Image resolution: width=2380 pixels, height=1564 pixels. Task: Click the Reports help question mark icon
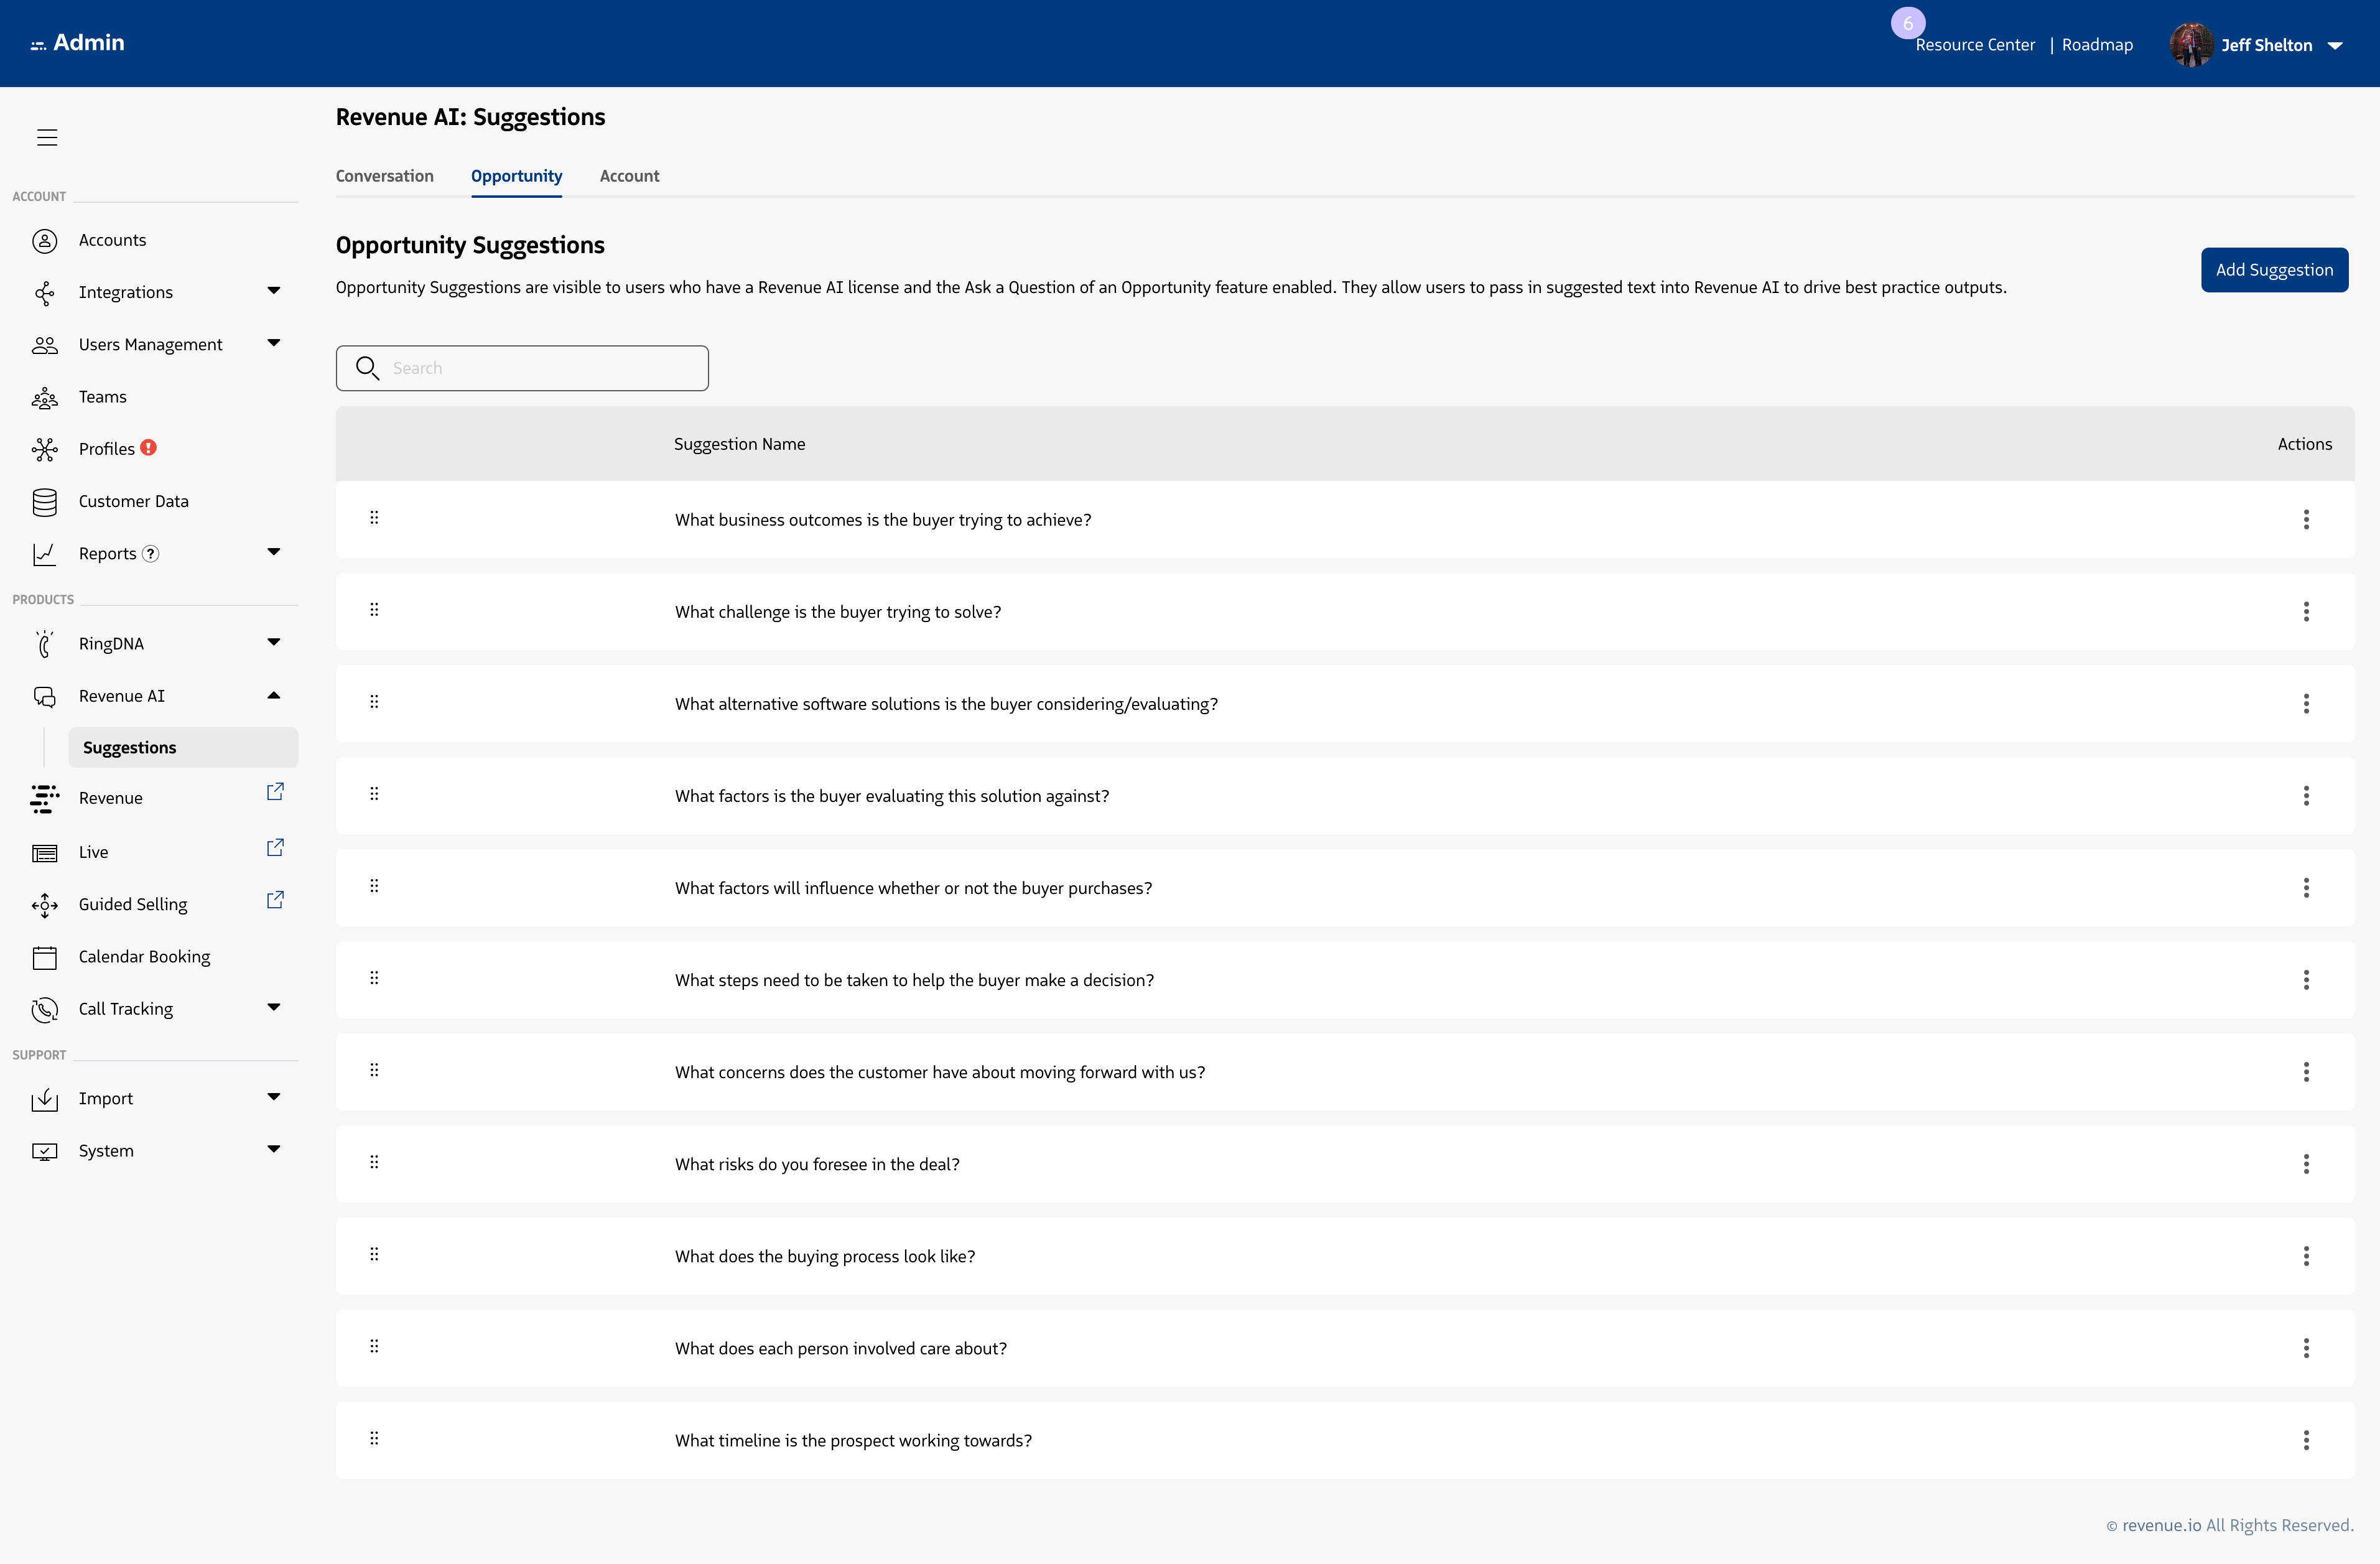[151, 554]
